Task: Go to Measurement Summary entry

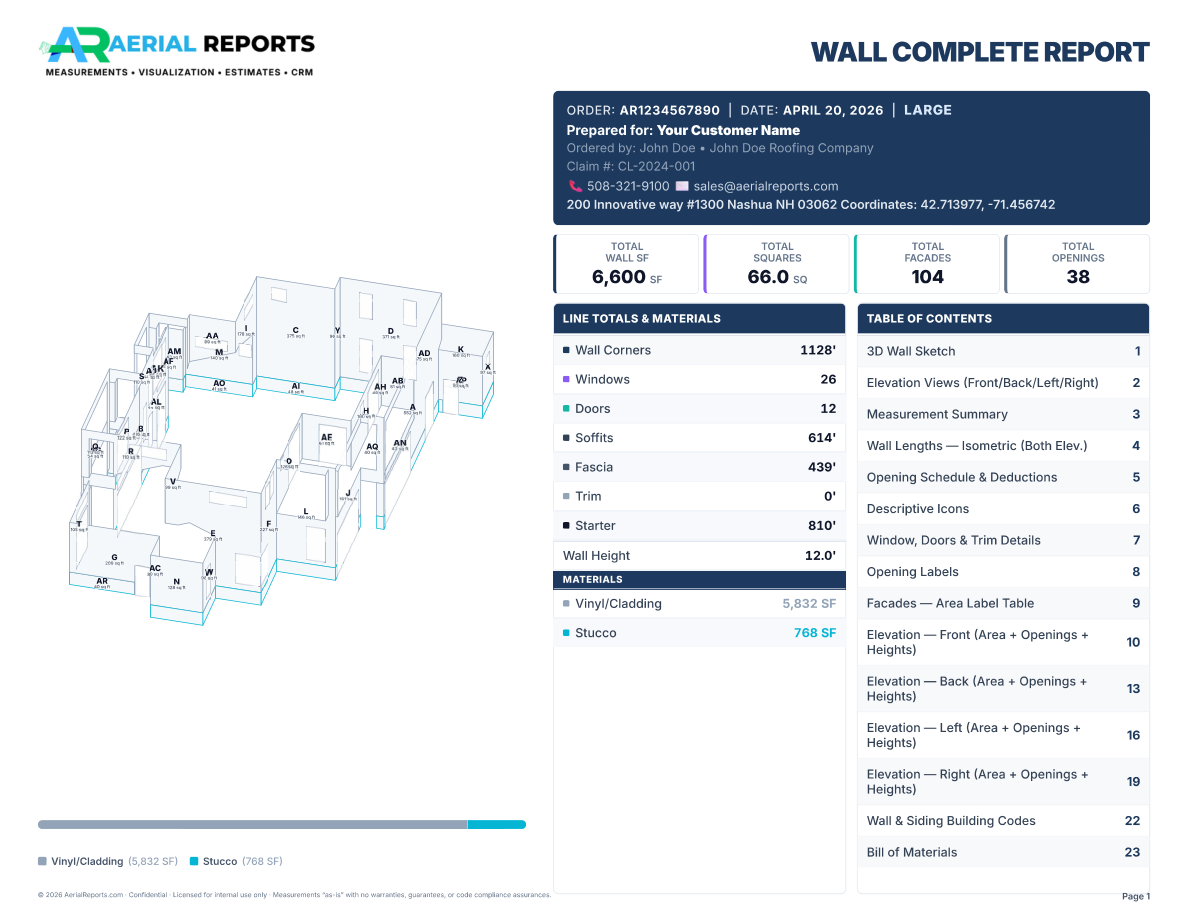Action: (x=1003, y=414)
